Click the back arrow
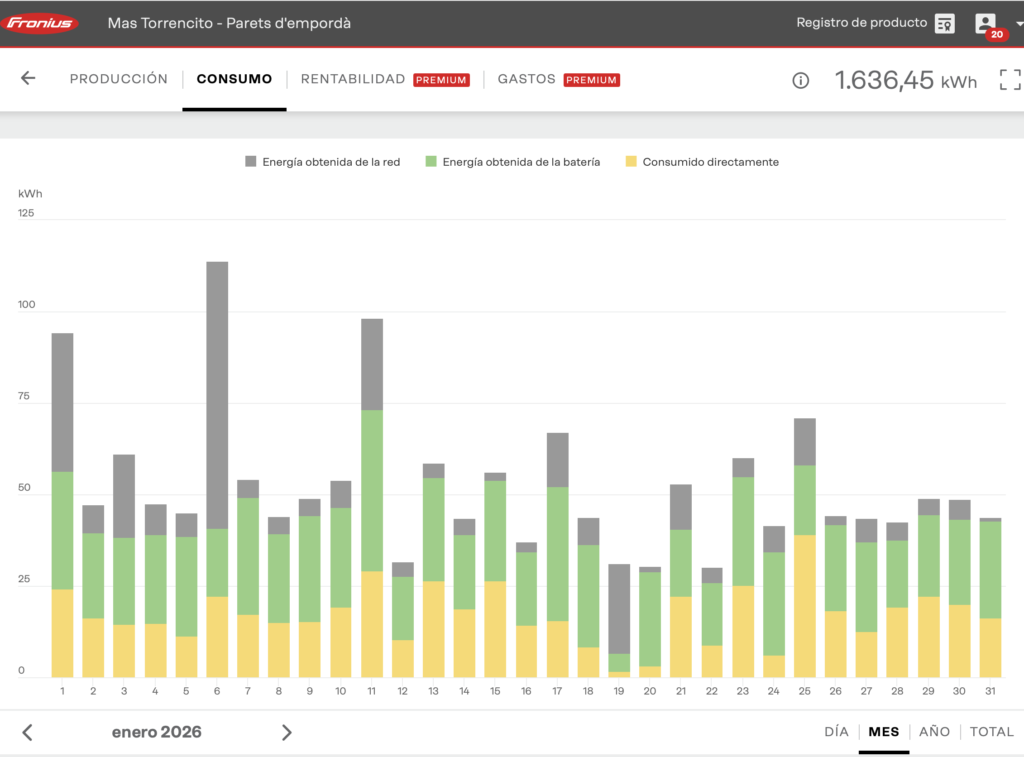This screenshot has height=757, width=1024. (28, 79)
